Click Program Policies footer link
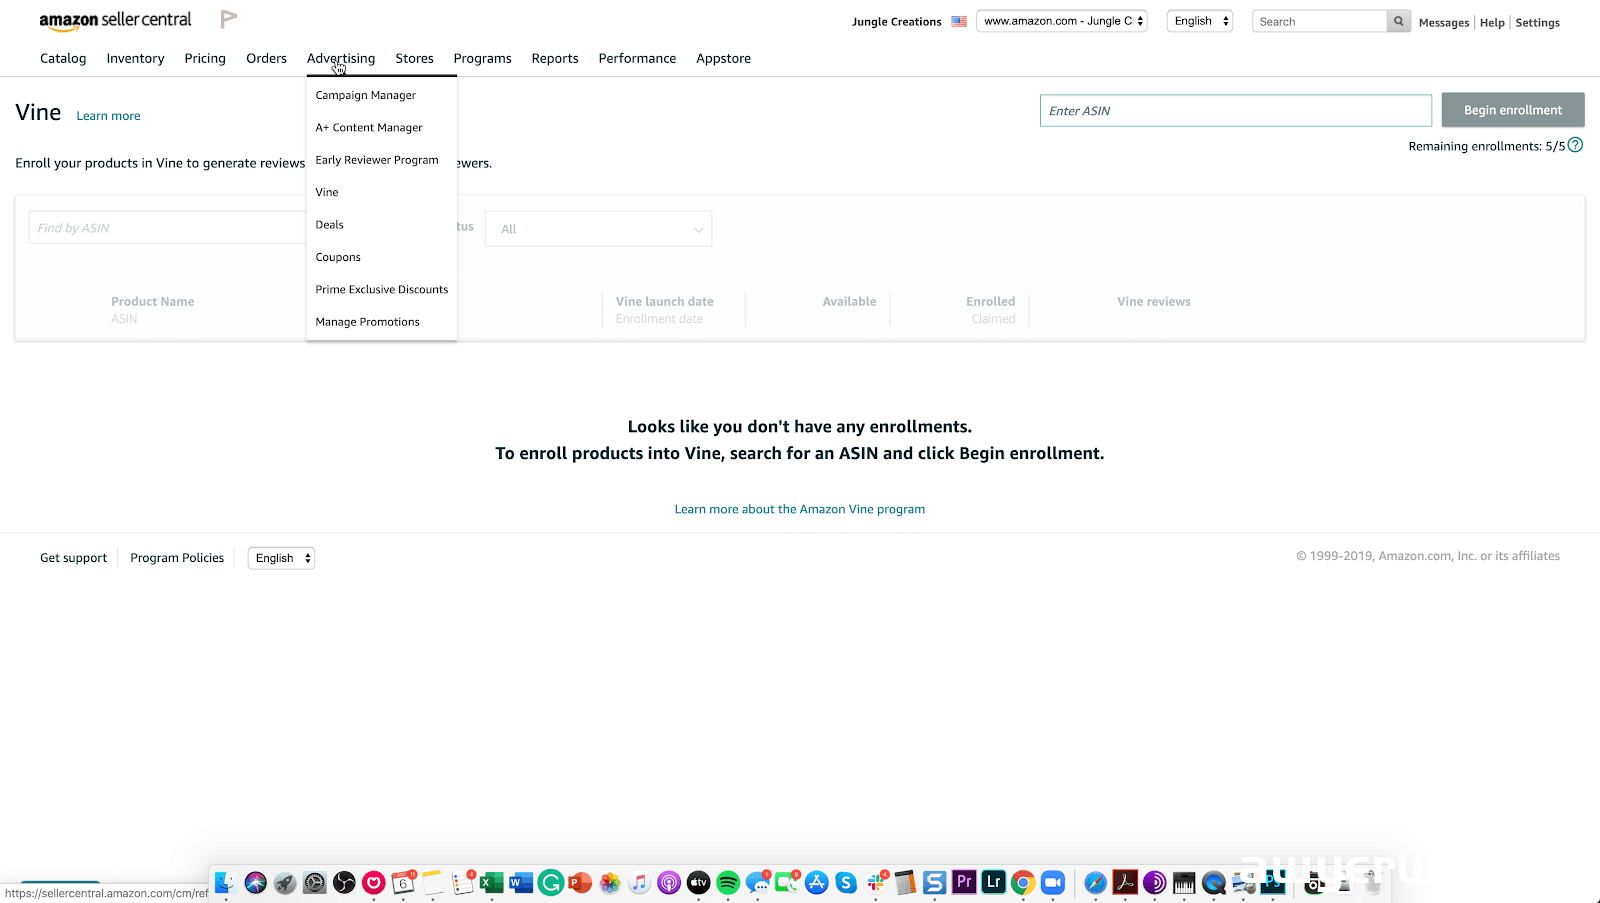1600x903 pixels. click(177, 558)
